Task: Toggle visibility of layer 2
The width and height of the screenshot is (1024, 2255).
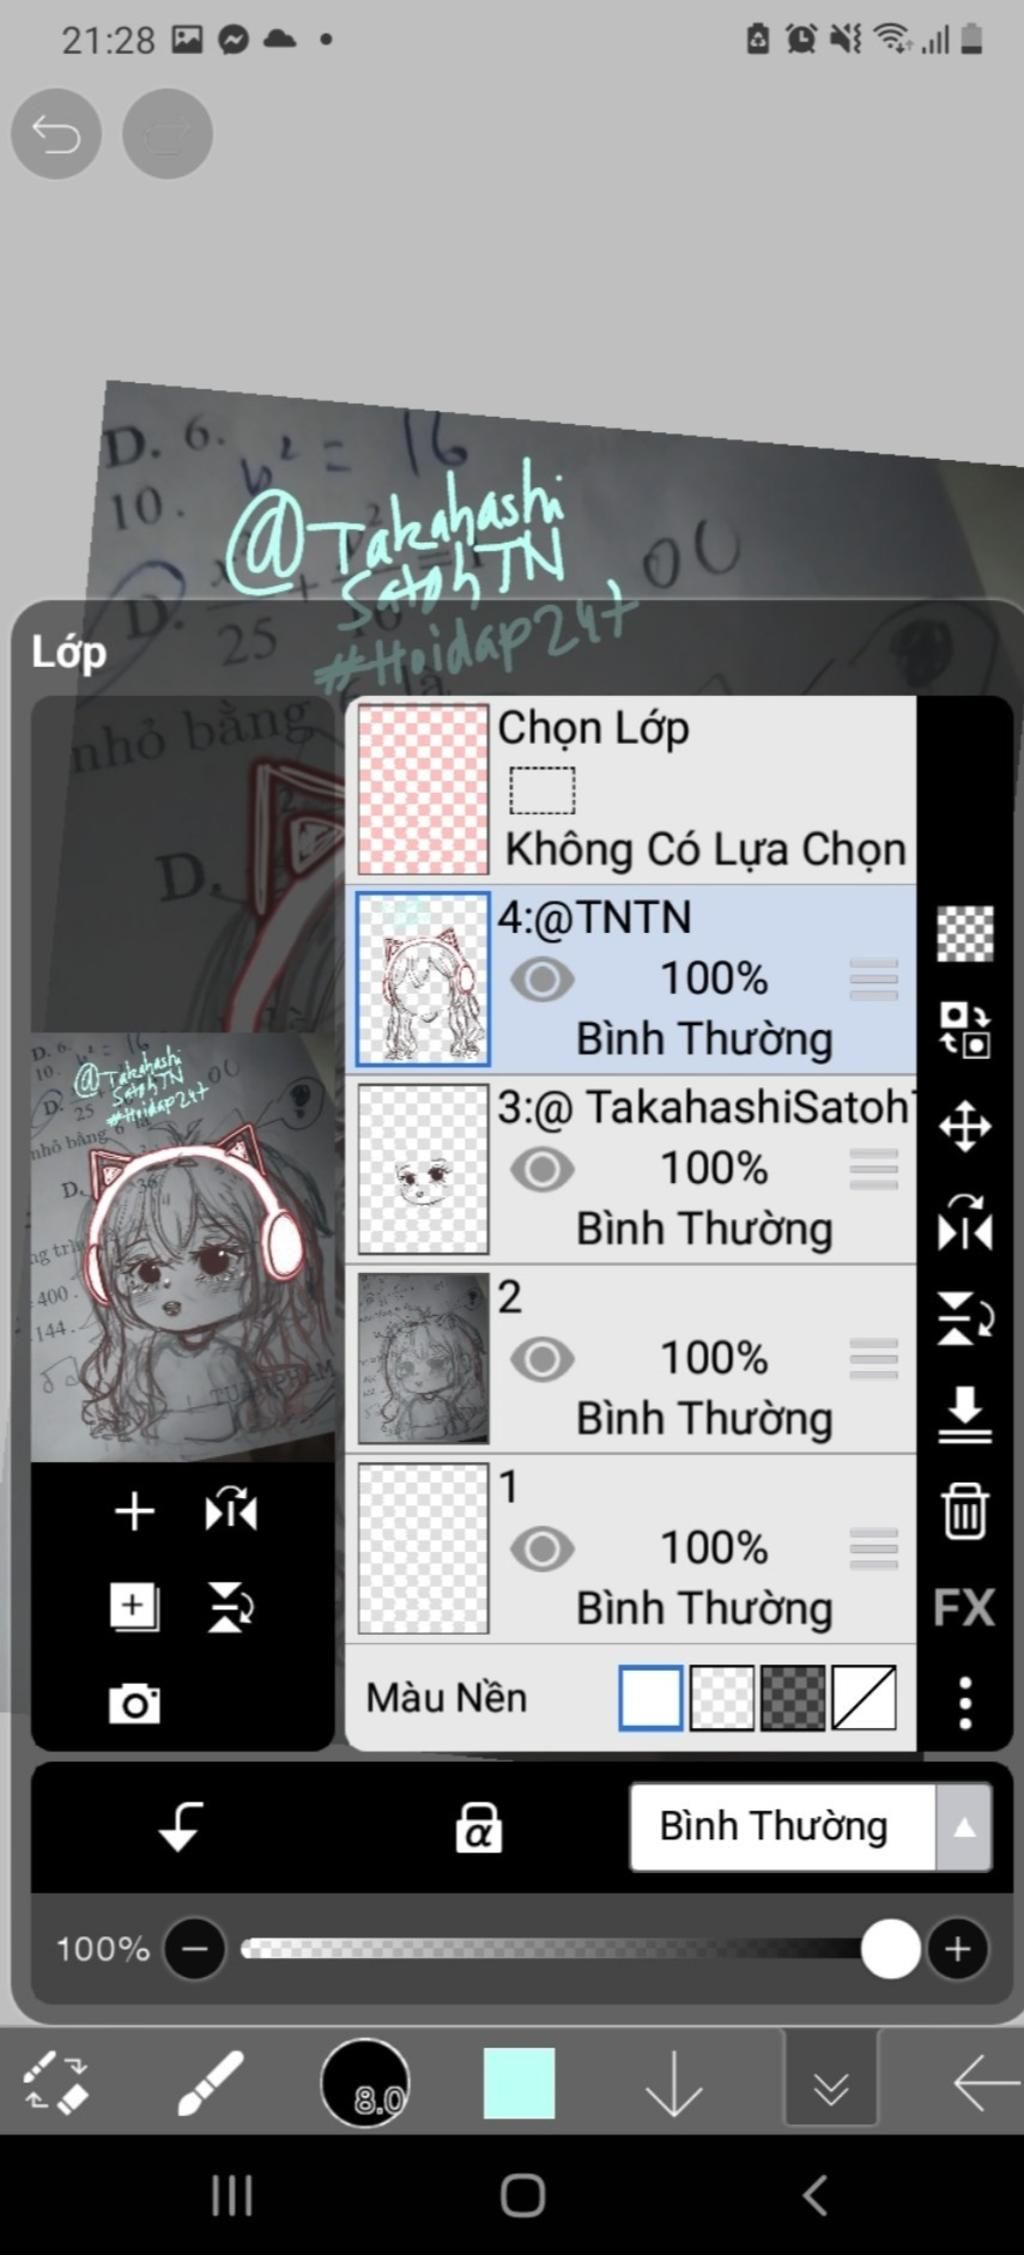Action: pos(542,1359)
